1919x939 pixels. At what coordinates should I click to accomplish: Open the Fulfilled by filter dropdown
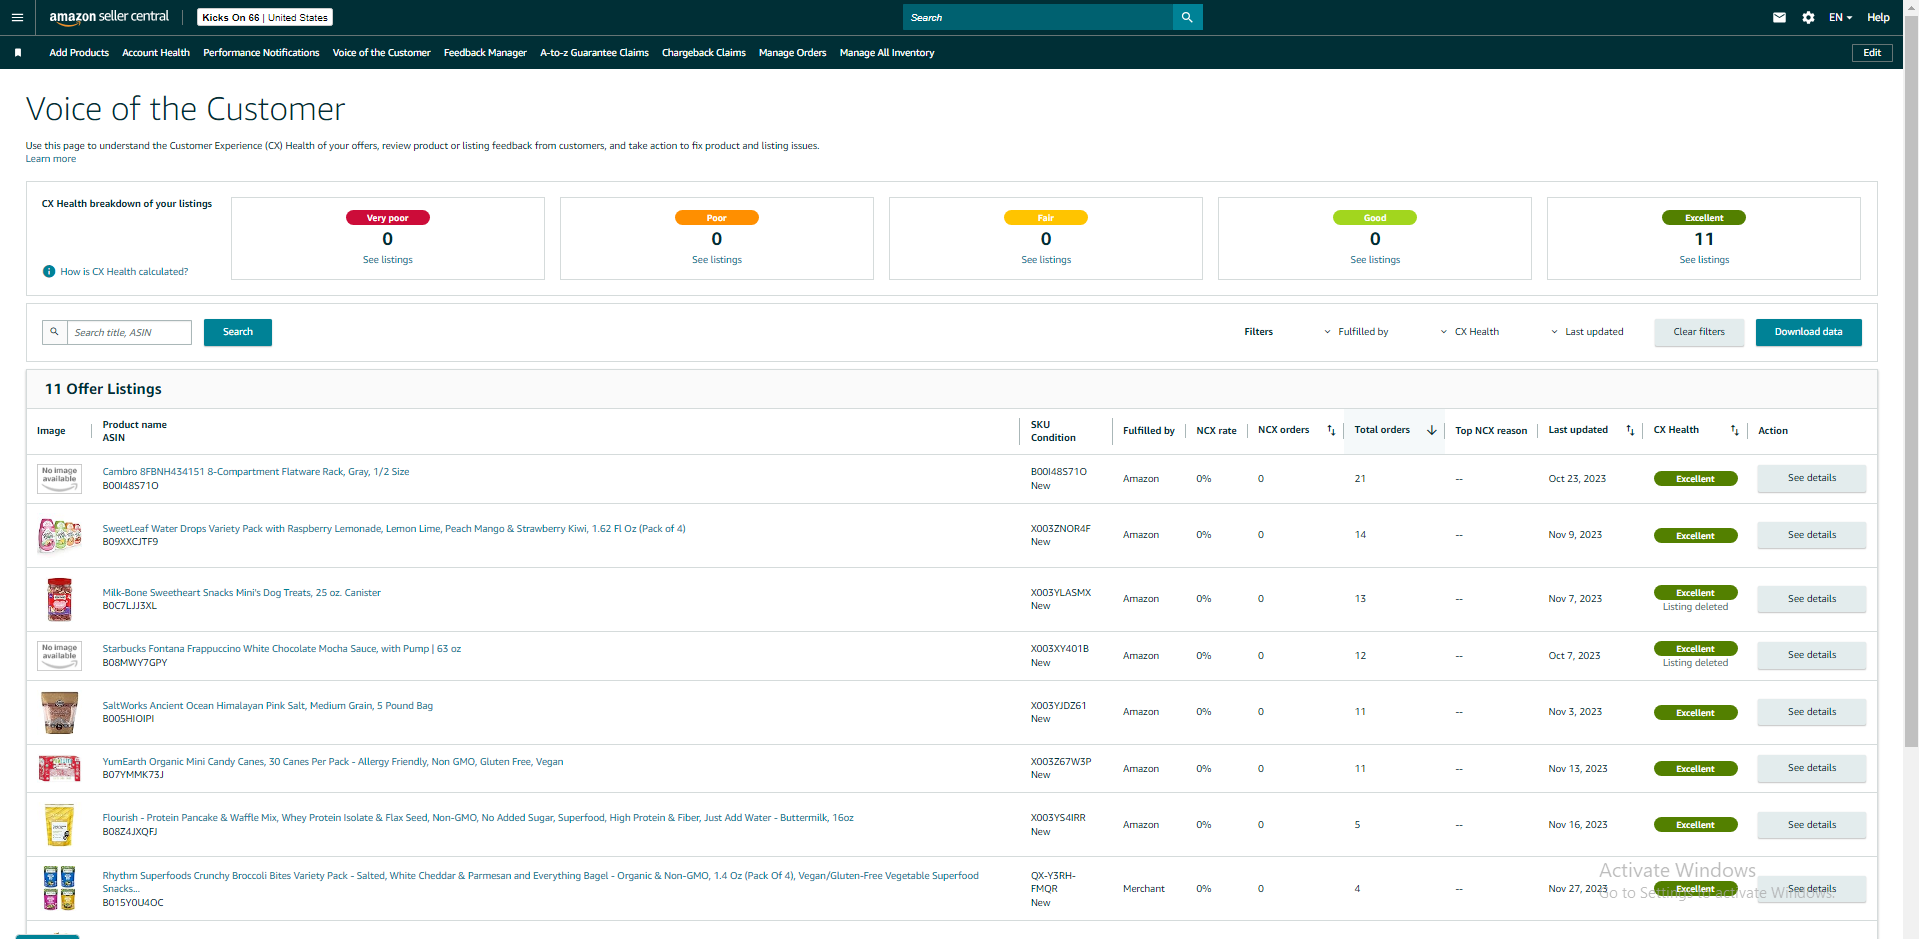(x=1356, y=332)
